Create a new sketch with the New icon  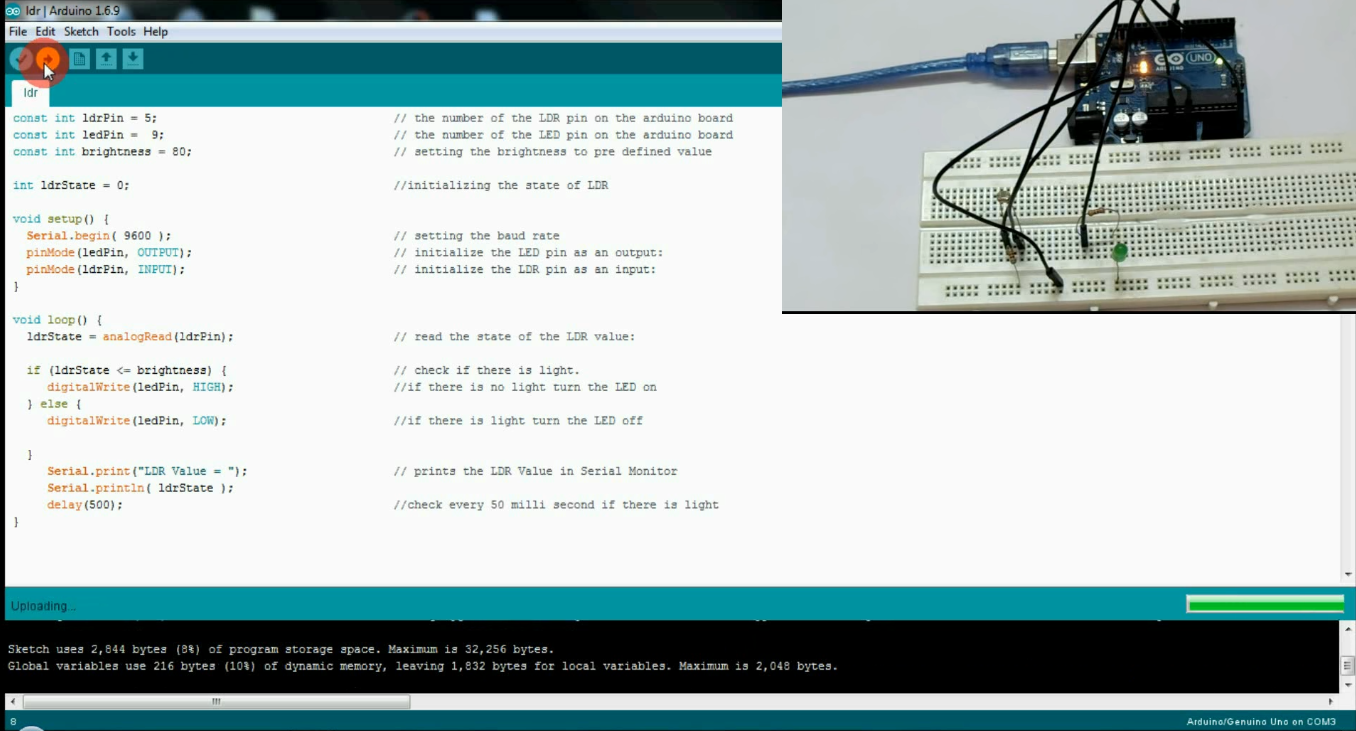pyautogui.click(x=77, y=58)
